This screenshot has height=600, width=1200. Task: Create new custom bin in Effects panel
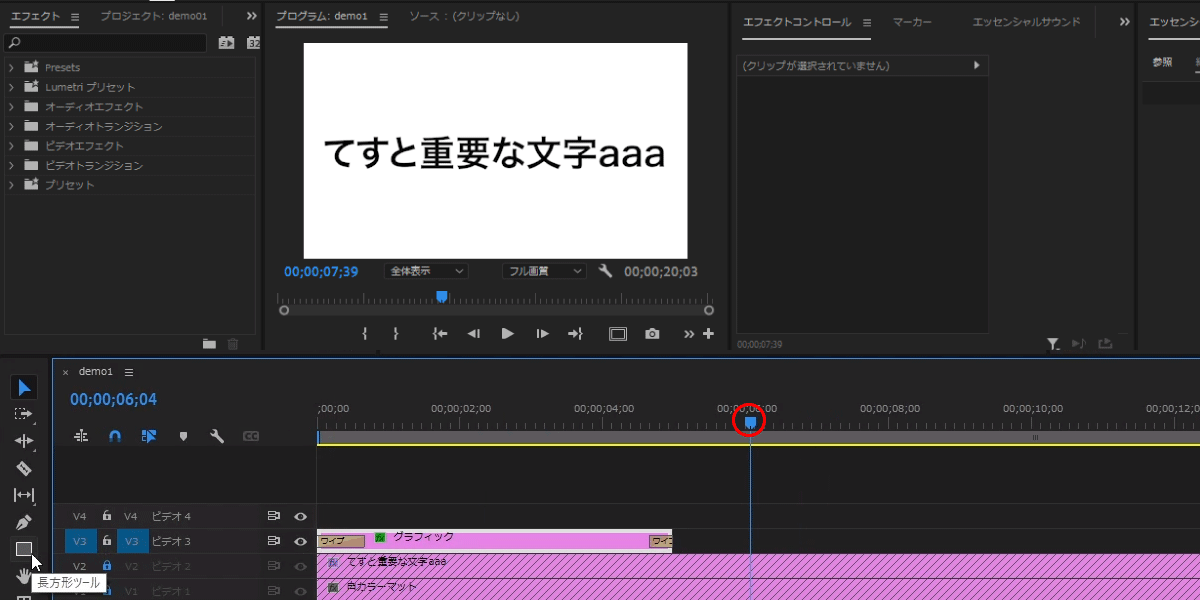209,344
